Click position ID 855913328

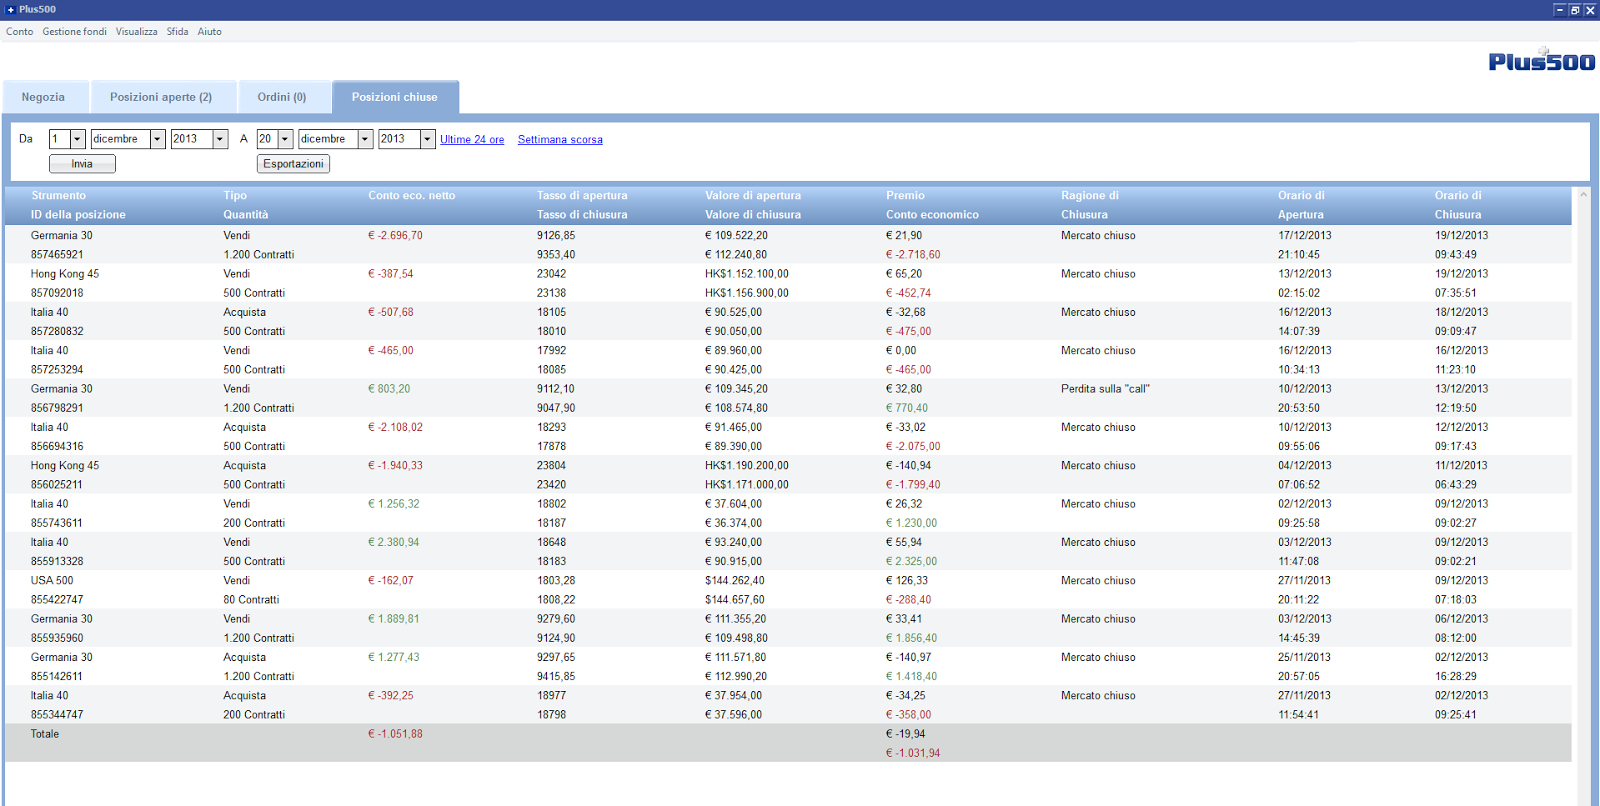[x=57, y=561]
